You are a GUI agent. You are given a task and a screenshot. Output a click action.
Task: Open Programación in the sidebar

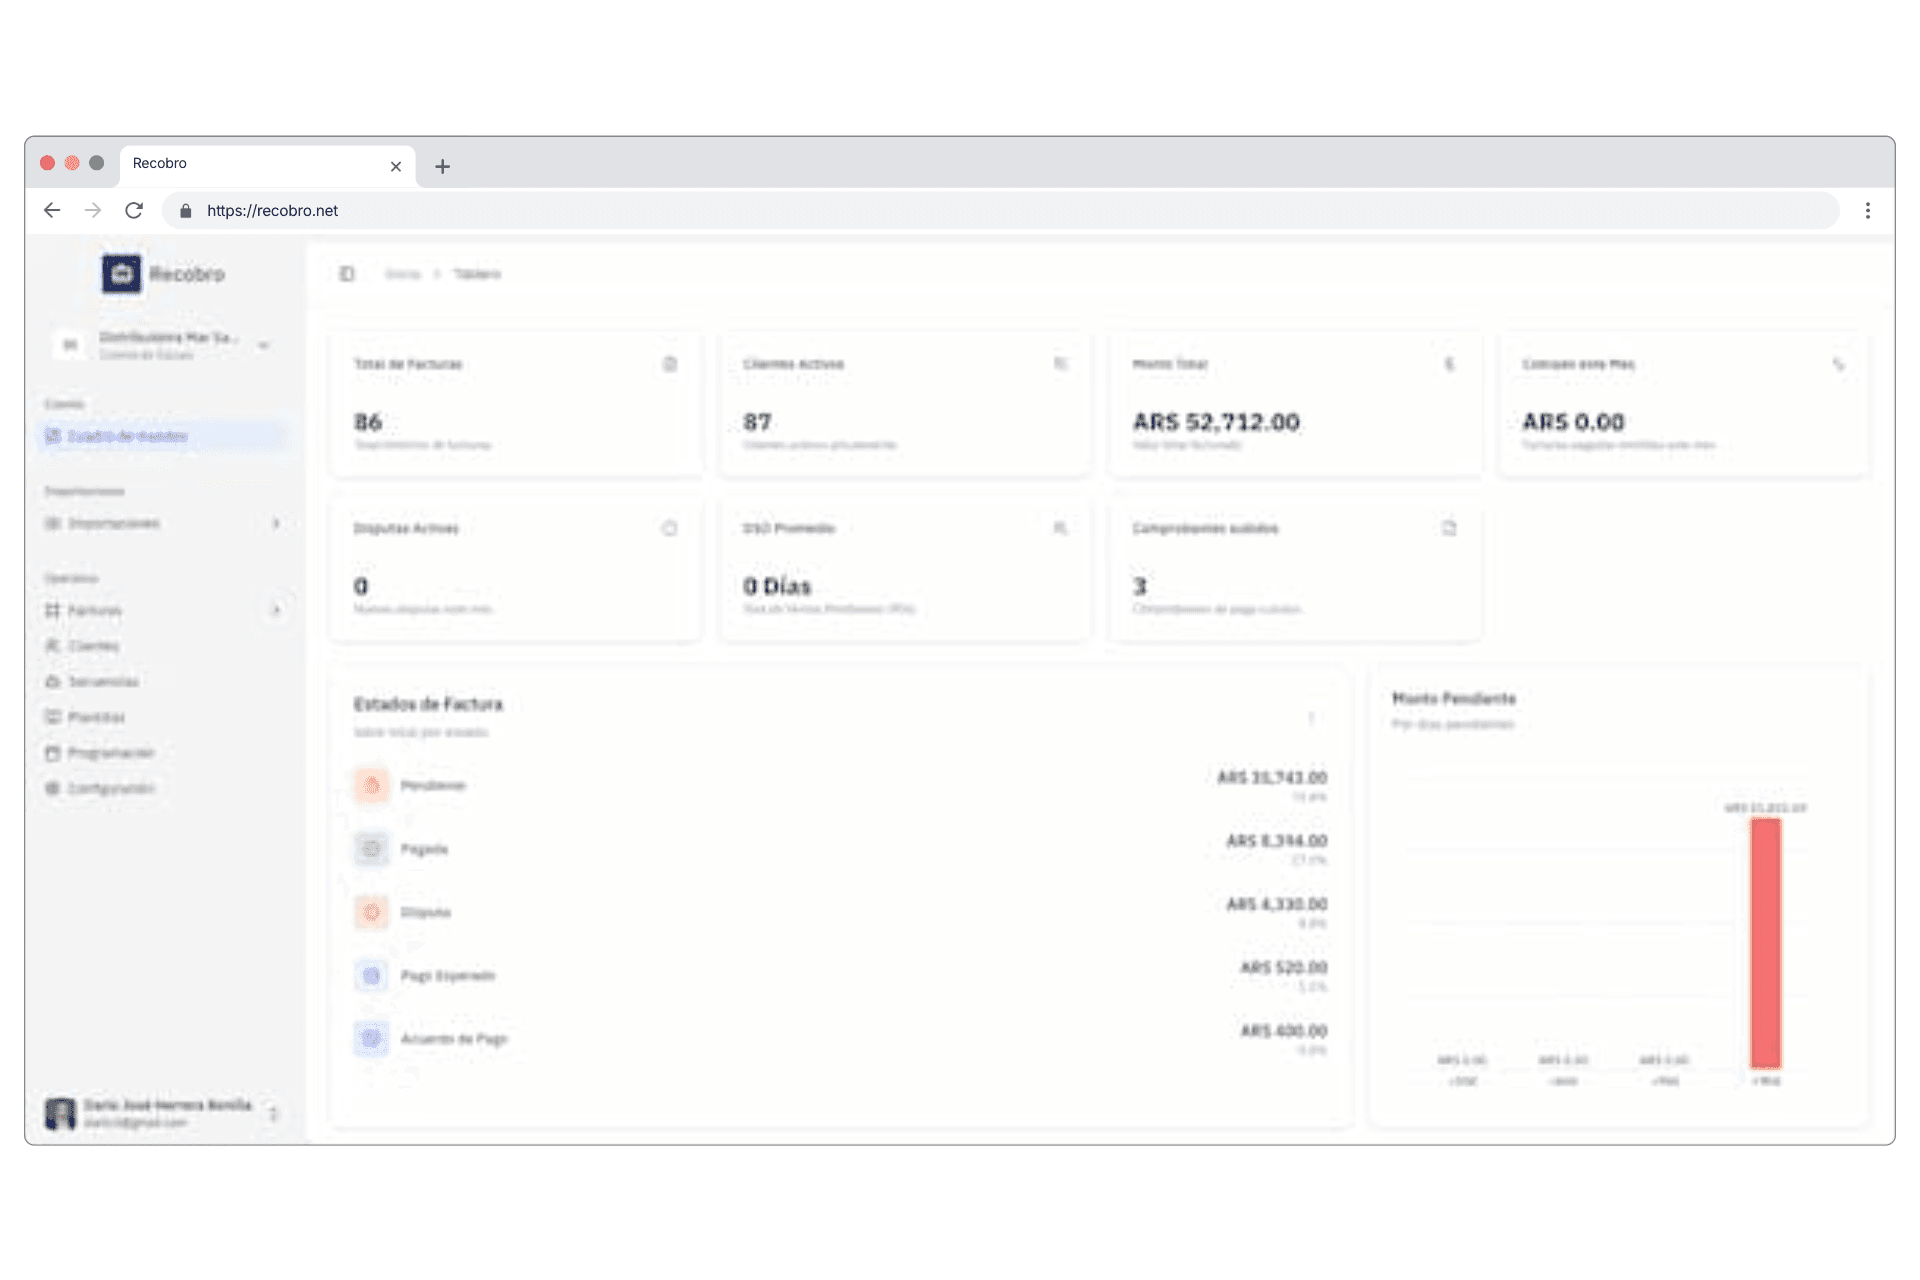pyautogui.click(x=110, y=752)
